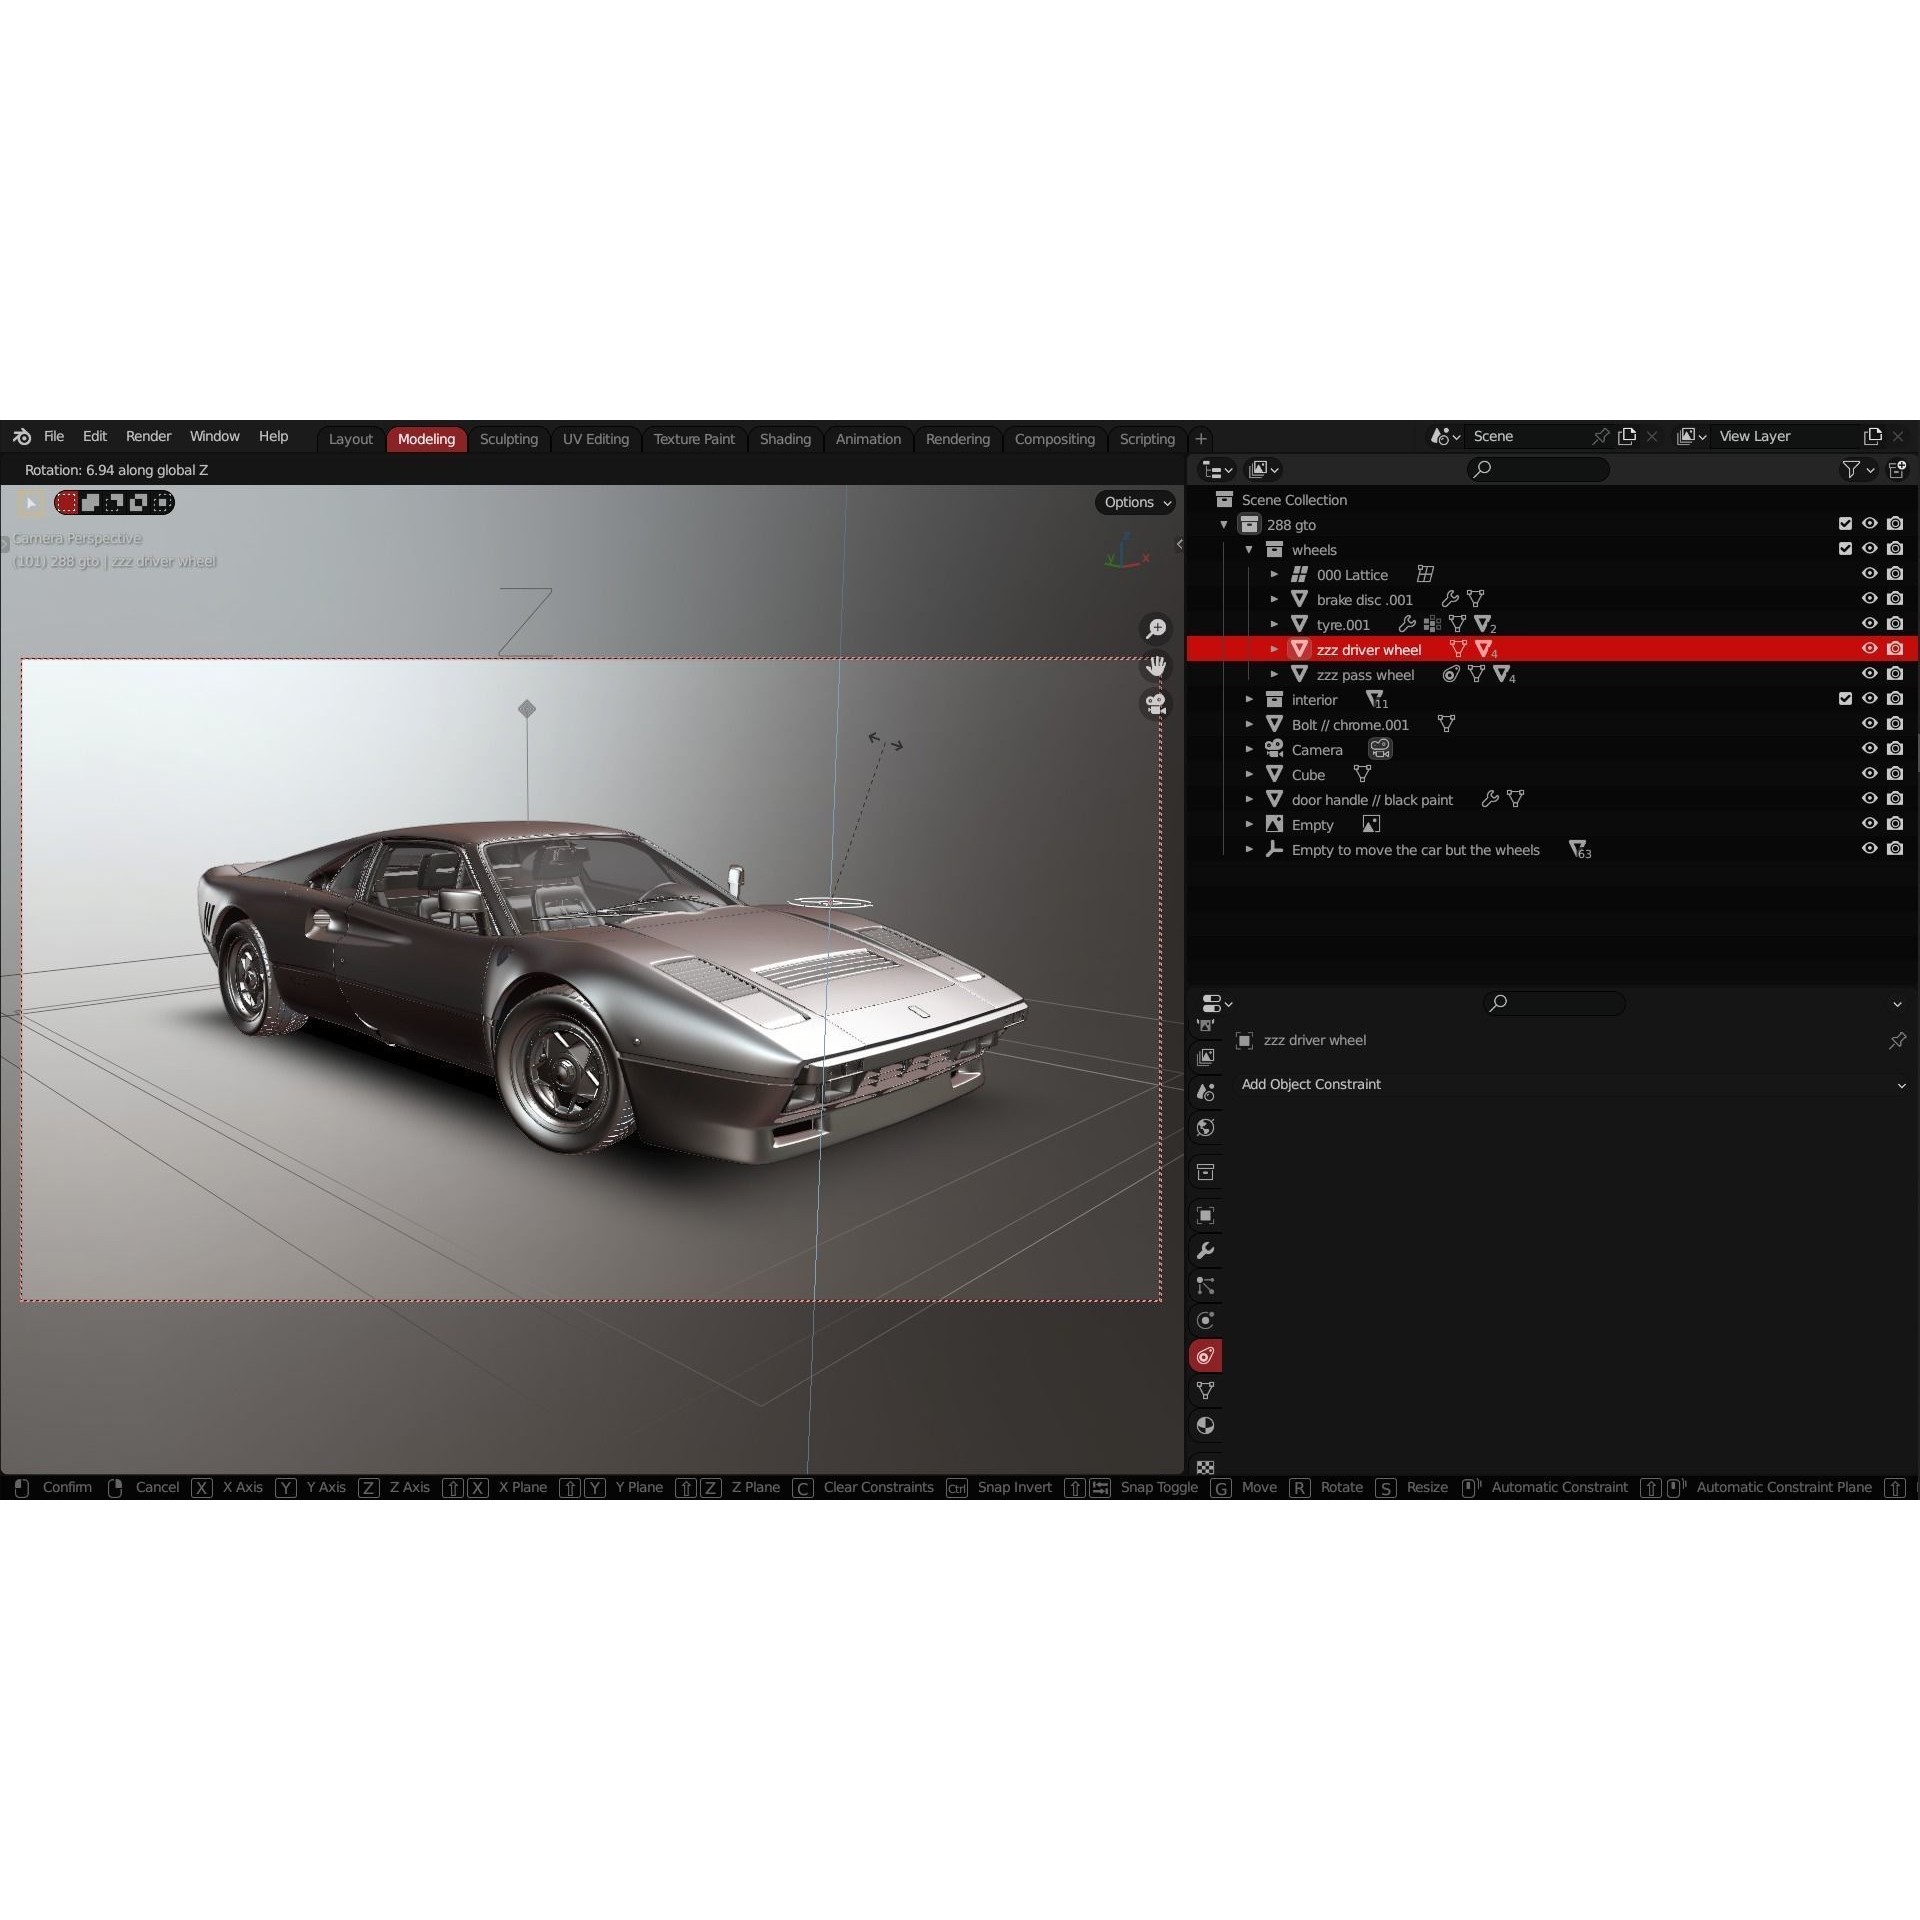Click the zoom magnifier icon in viewport

tap(1157, 628)
